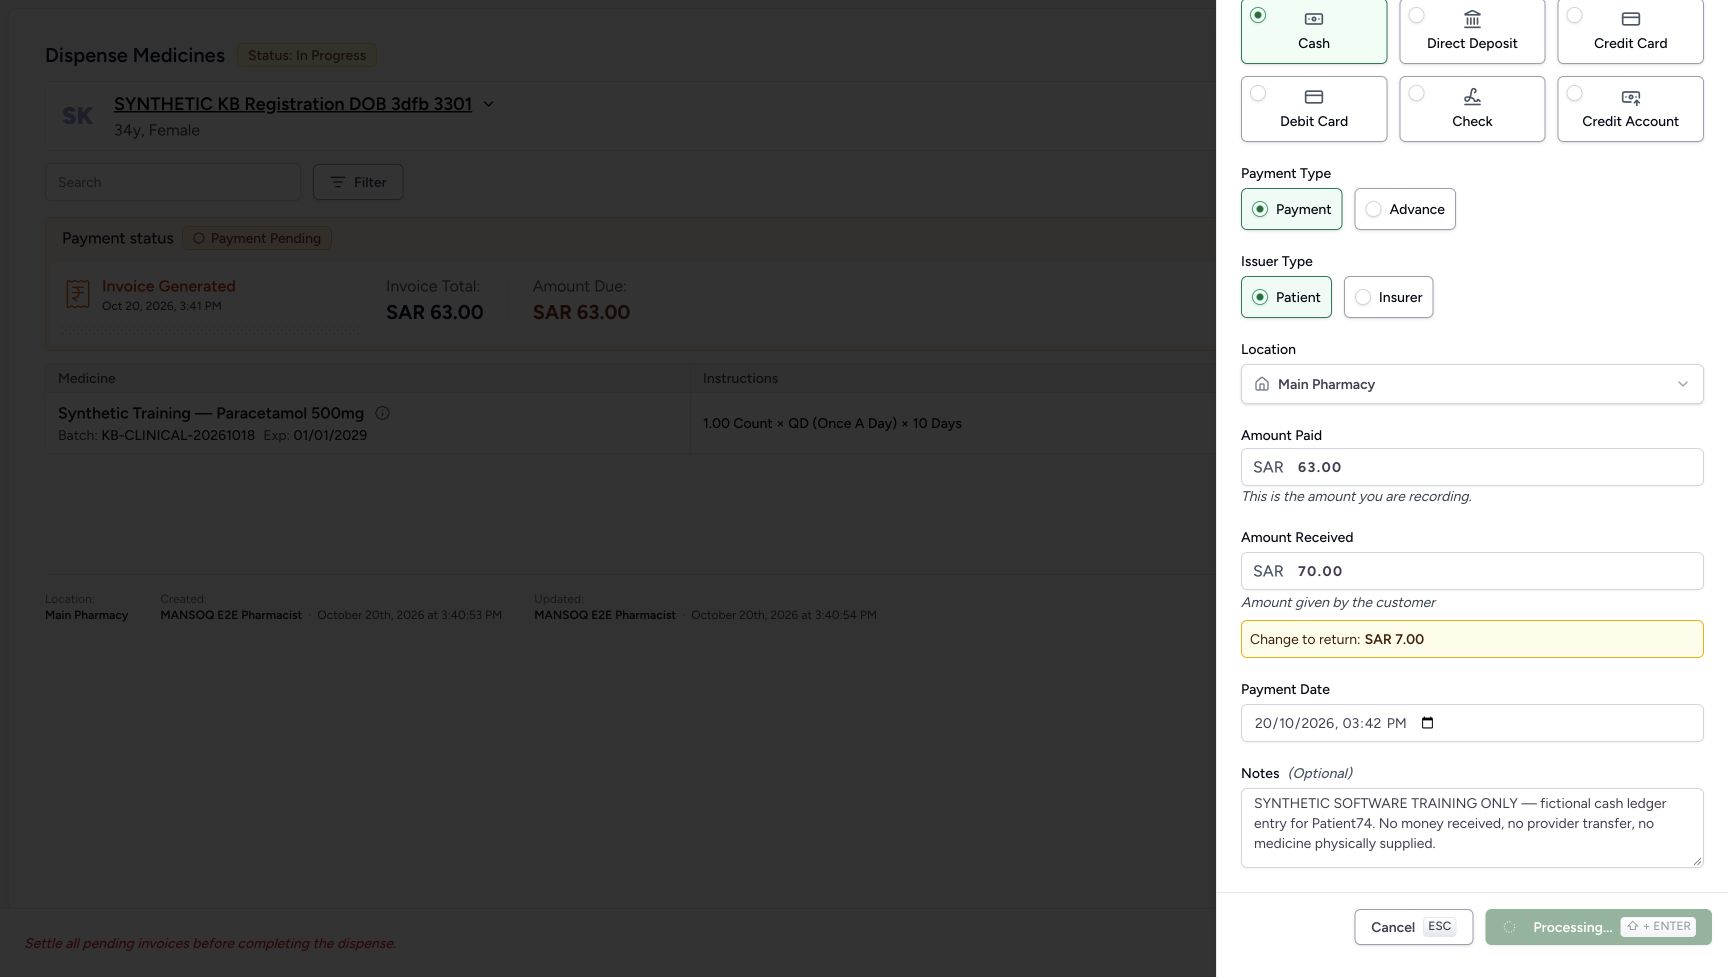Choose Payment as payment type
The width and height of the screenshot is (1728, 977).
tap(1291, 209)
